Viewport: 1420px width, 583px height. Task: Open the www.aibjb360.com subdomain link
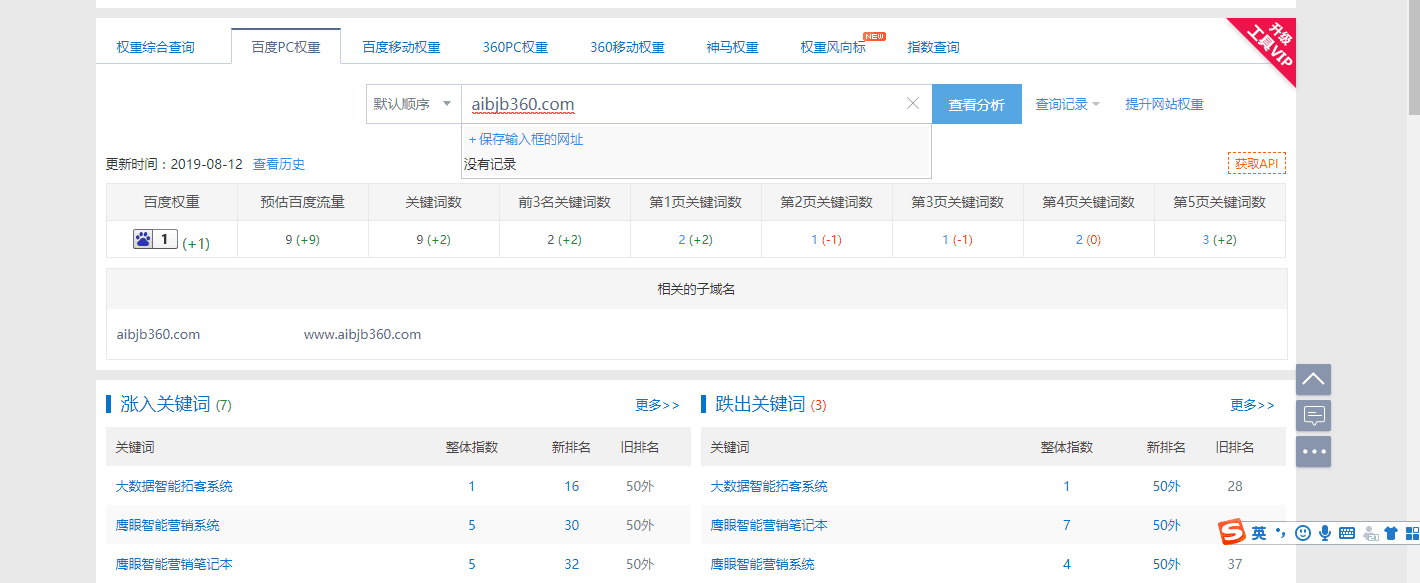(362, 334)
